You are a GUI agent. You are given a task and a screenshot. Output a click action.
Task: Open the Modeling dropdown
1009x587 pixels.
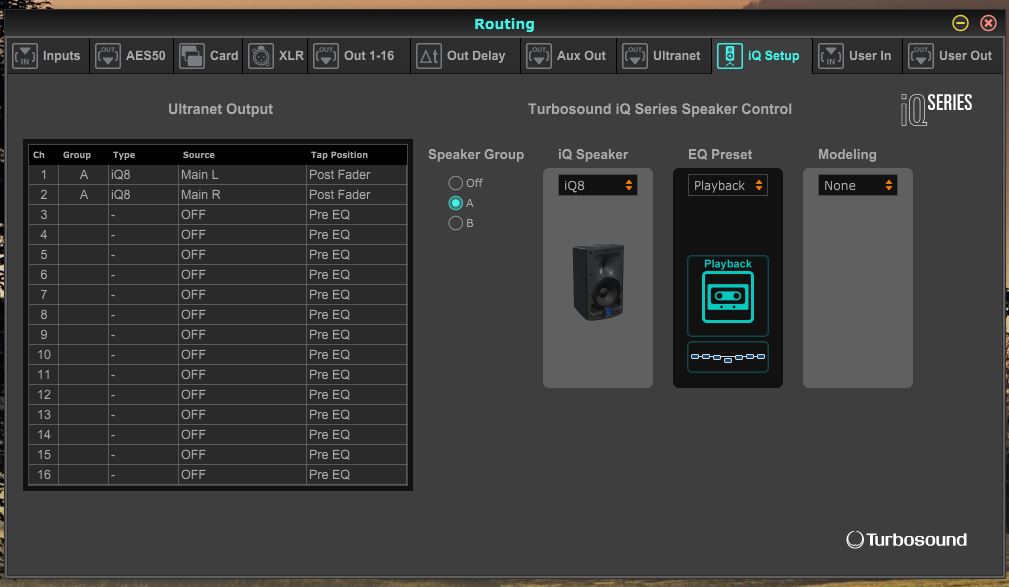pos(858,185)
